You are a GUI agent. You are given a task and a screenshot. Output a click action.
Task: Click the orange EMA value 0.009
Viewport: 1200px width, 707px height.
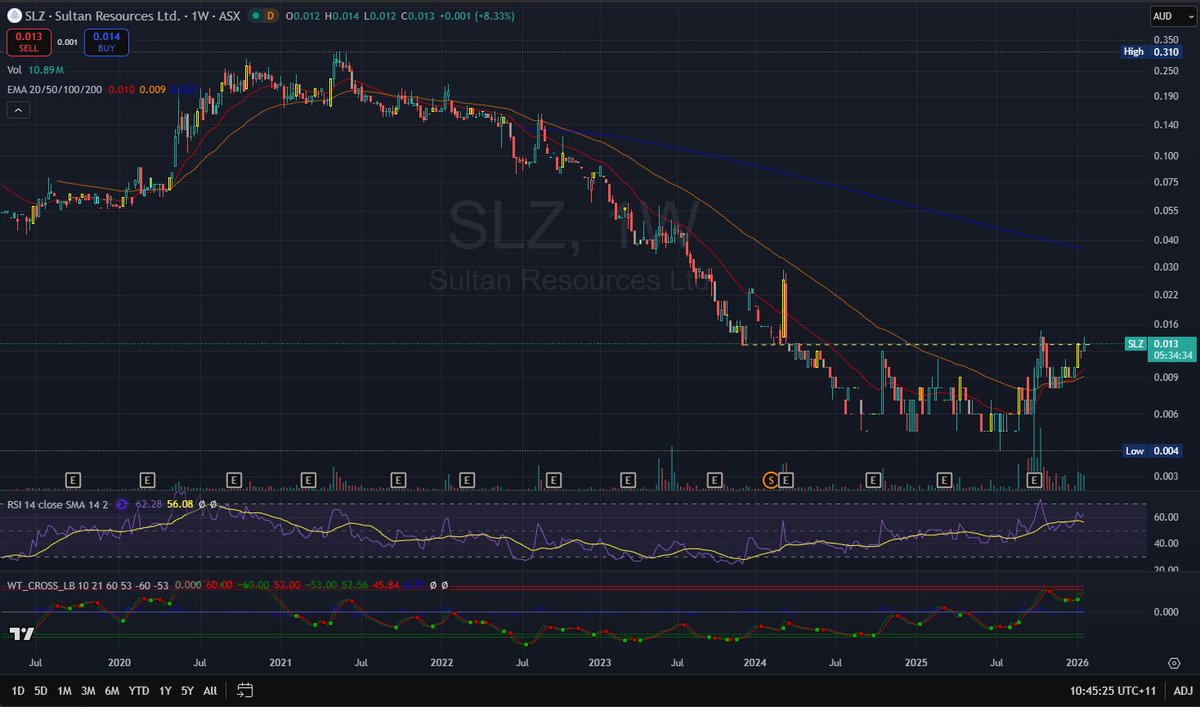coord(152,90)
